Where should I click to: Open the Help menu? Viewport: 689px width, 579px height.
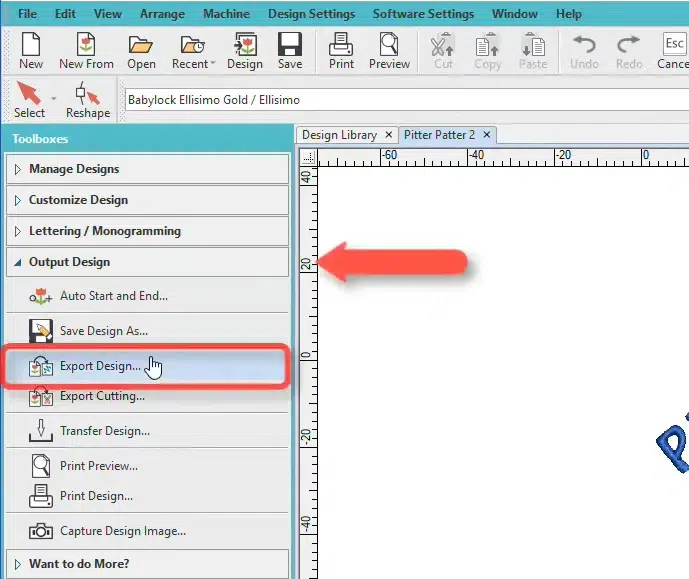pos(569,14)
